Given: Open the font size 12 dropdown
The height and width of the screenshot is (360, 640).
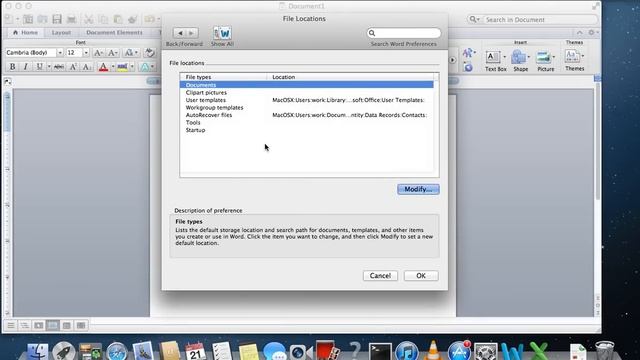Looking at the screenshot, I should click(x=86, y=53).
